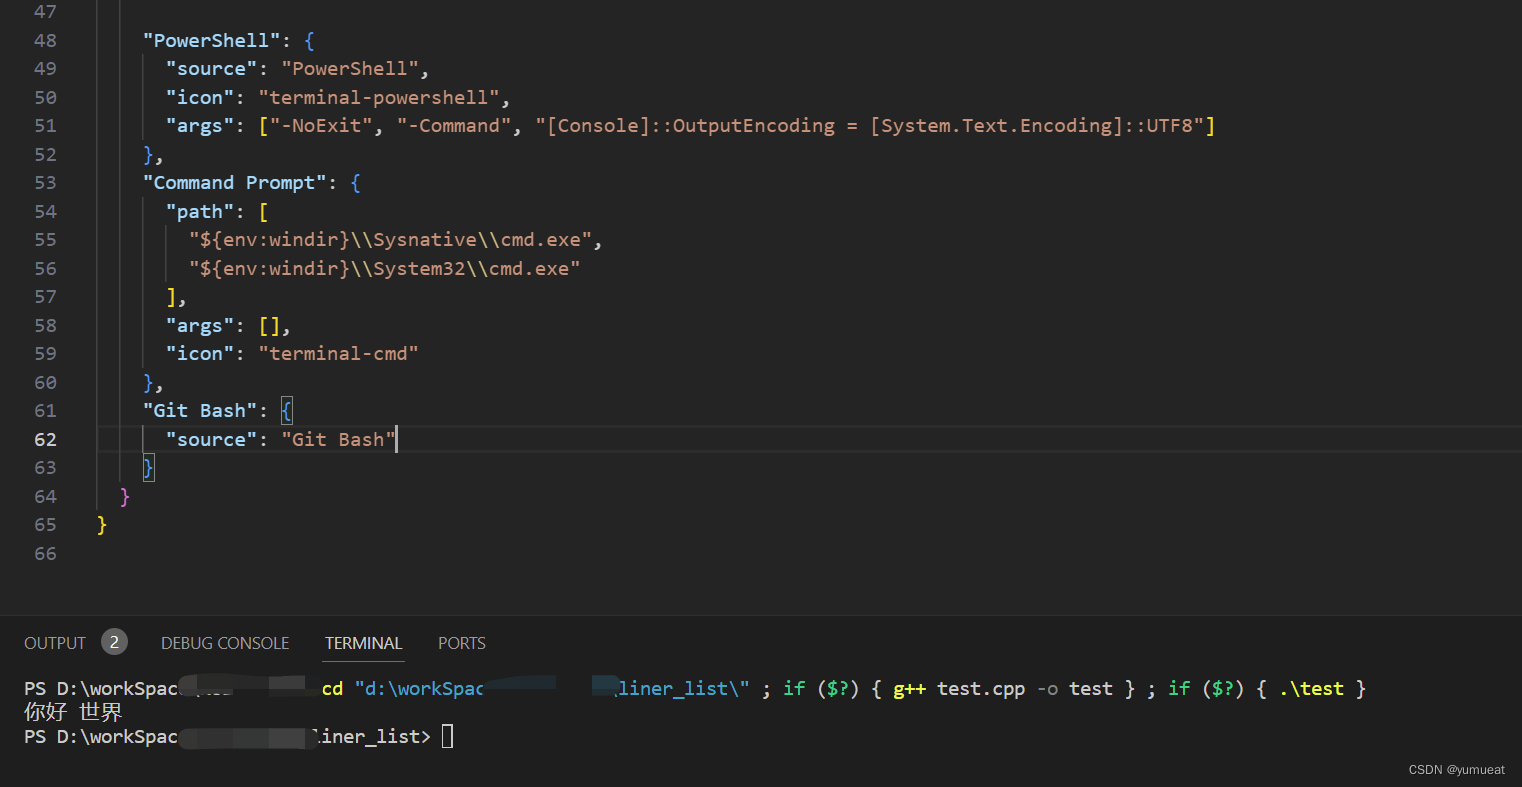Screen dimensions: 1522x787
Task: Click line number 66 in the gutter
Action: (45, 554)
